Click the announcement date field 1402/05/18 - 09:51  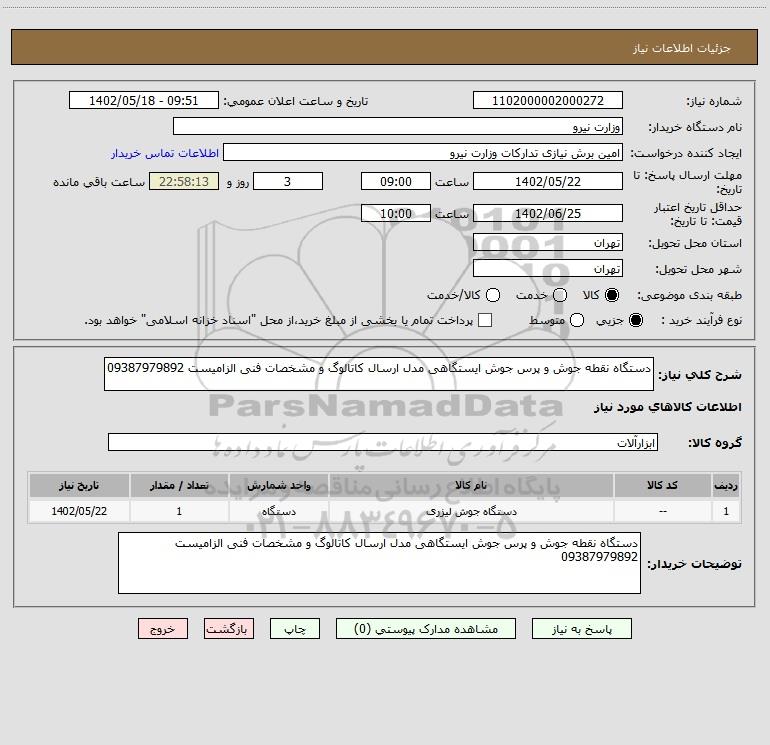(143, 100)
